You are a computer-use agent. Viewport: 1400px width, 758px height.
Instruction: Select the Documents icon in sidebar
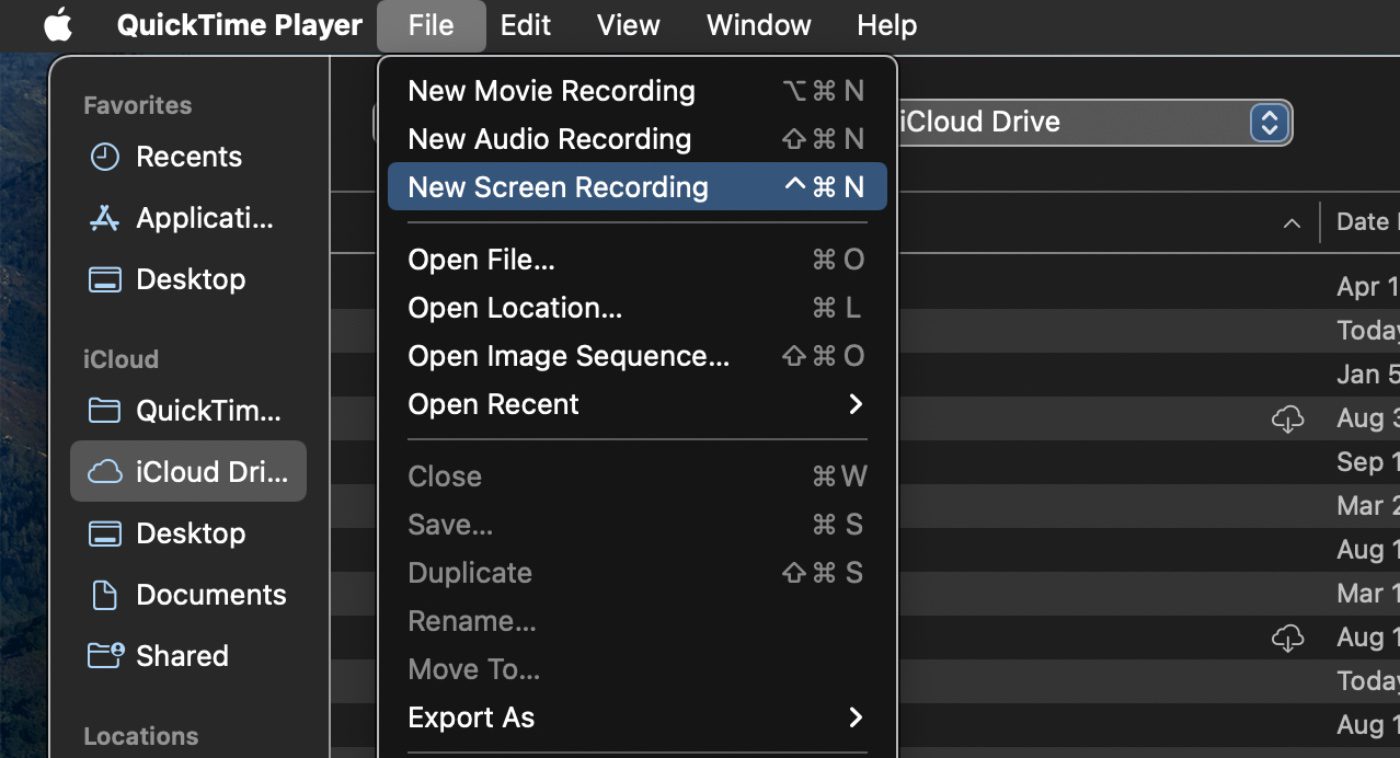(x=105, y=595)
